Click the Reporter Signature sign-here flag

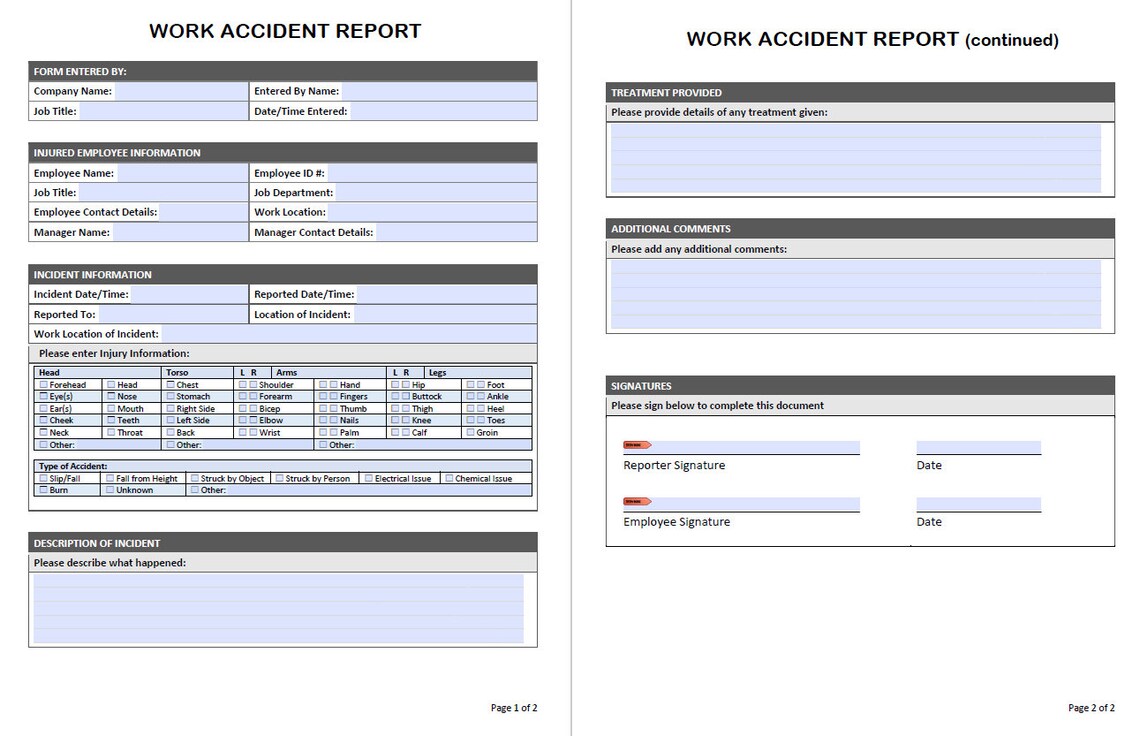640,445
